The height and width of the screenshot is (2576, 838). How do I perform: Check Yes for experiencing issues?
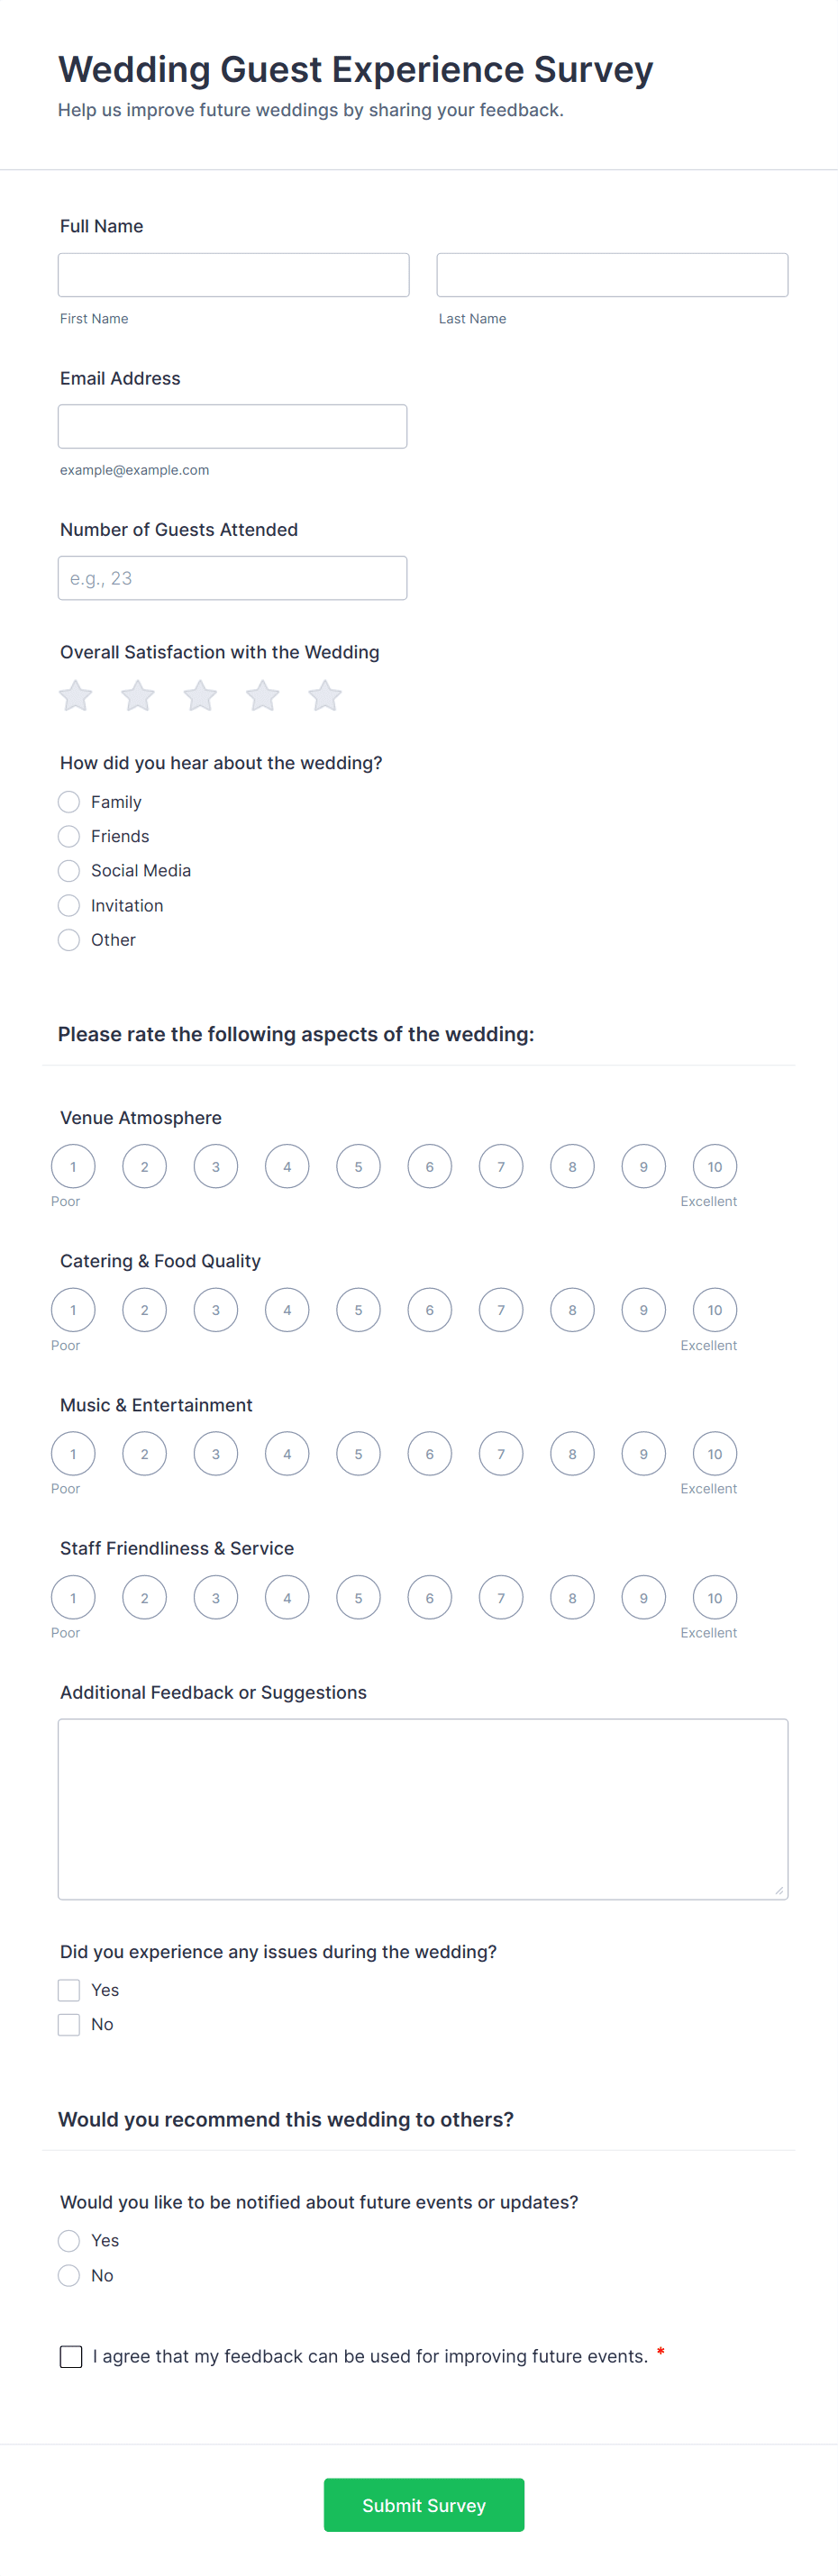pos(68,1989)
